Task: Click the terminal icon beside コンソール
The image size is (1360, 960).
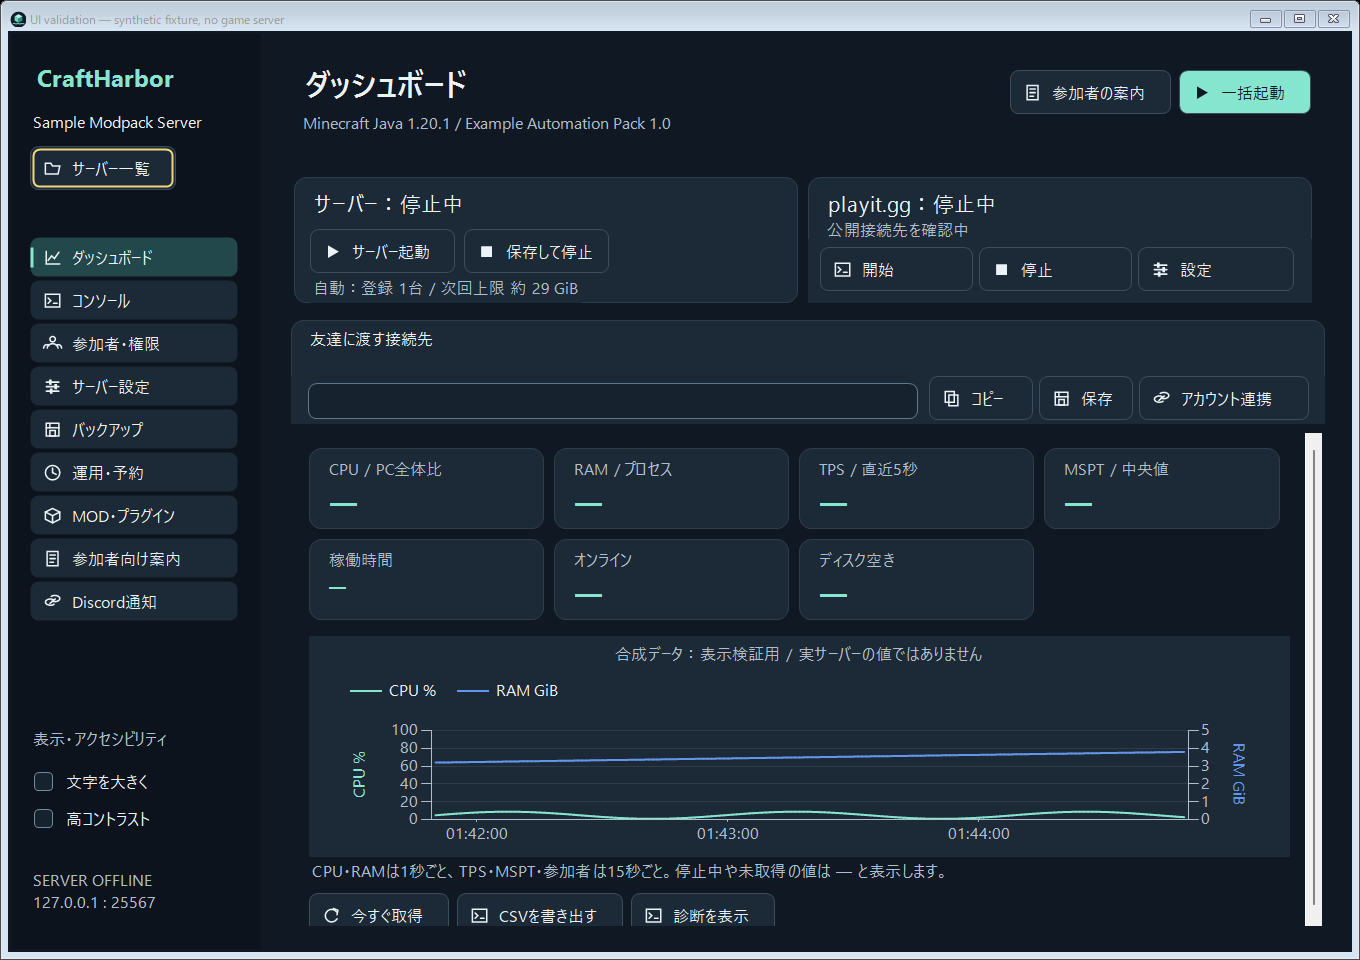Action: point(53,301)
